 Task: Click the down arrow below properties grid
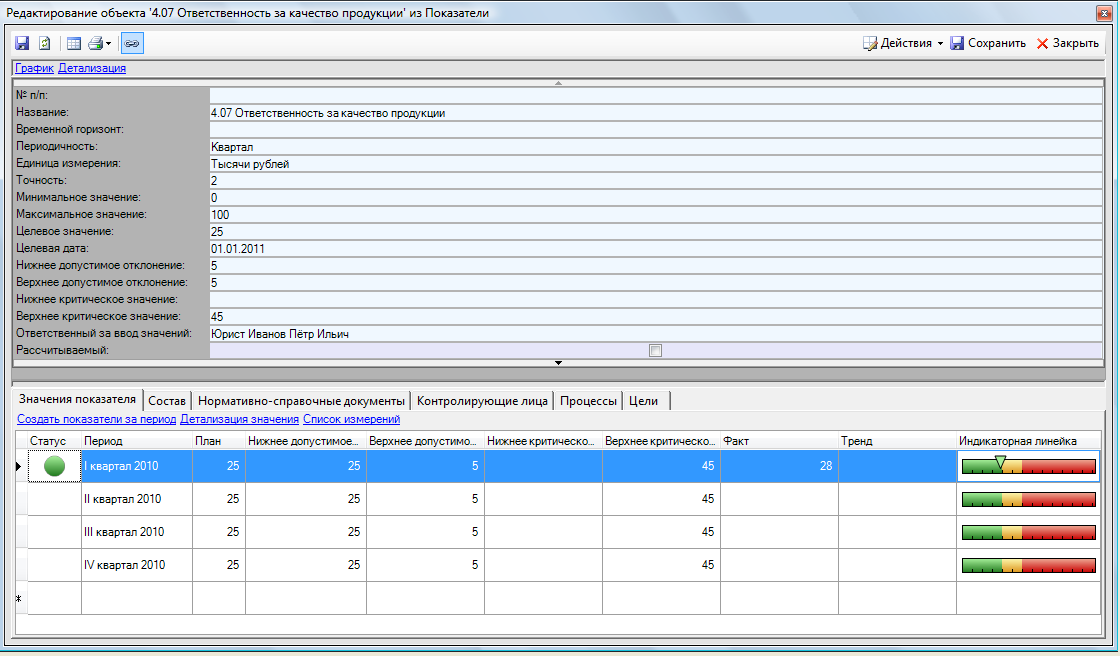[x=559, y=363]
